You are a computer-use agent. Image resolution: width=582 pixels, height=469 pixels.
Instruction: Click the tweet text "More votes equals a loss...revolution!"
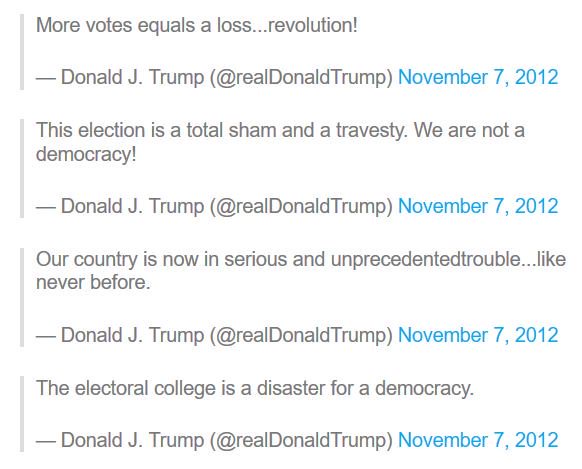(x=197, y=25)
